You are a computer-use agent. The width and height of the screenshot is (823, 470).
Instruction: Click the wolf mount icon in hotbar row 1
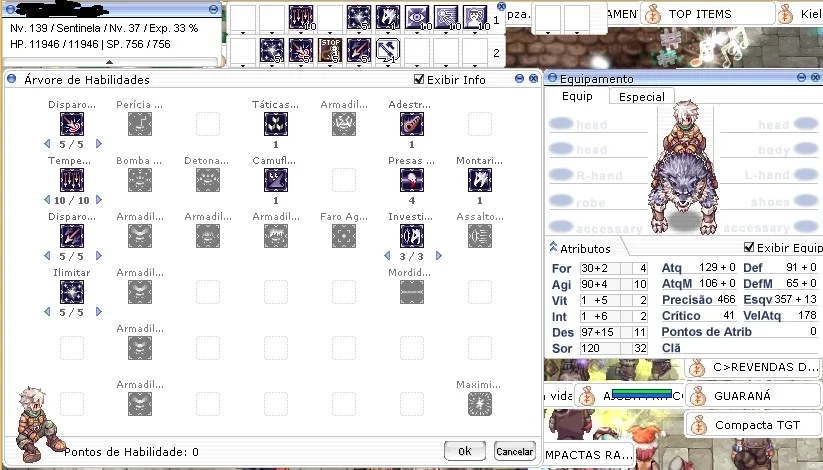[x=388, y=18]
